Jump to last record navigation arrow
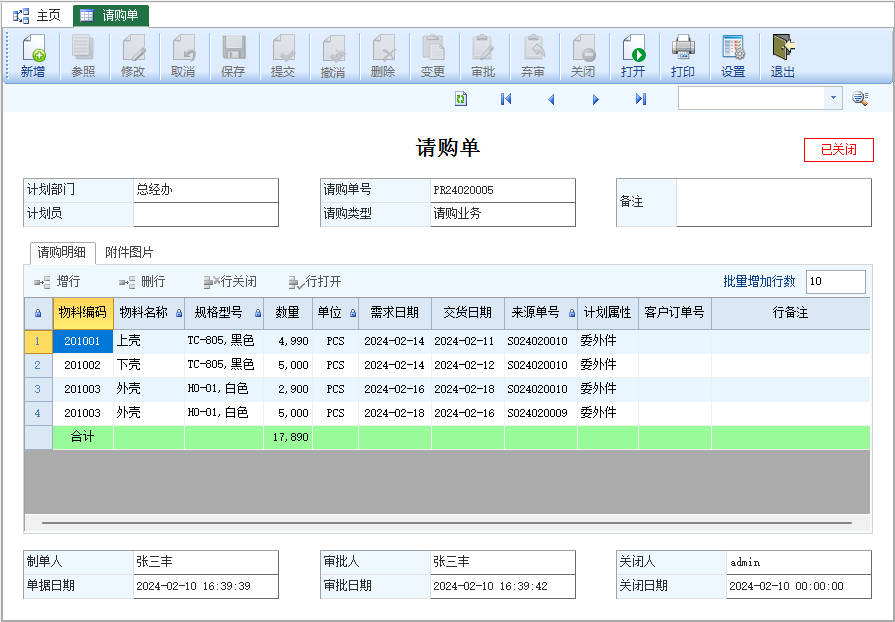The height and width of the screenshot is (622, 895). pyautogui.click(x=640, y=98)
